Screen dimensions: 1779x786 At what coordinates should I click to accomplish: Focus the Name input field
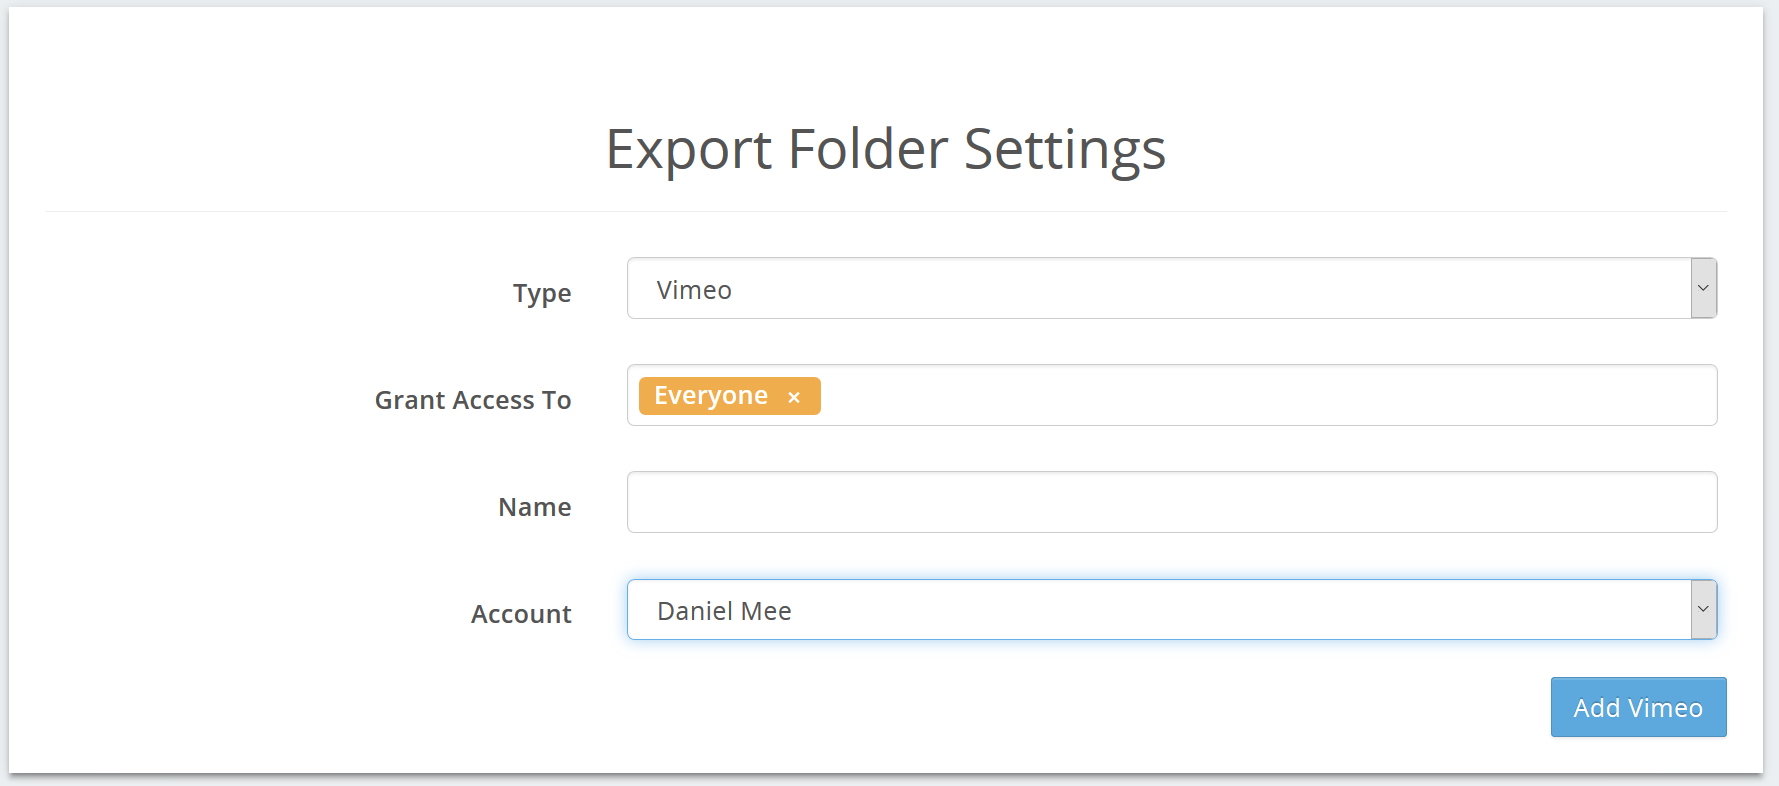(x=1172, y=502)
